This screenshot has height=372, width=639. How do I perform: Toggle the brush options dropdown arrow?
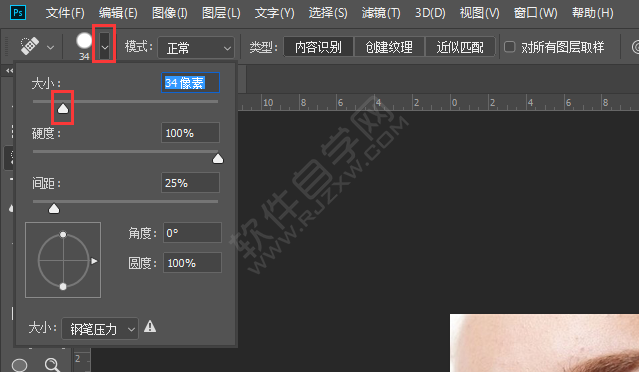(x=105, y=47)
